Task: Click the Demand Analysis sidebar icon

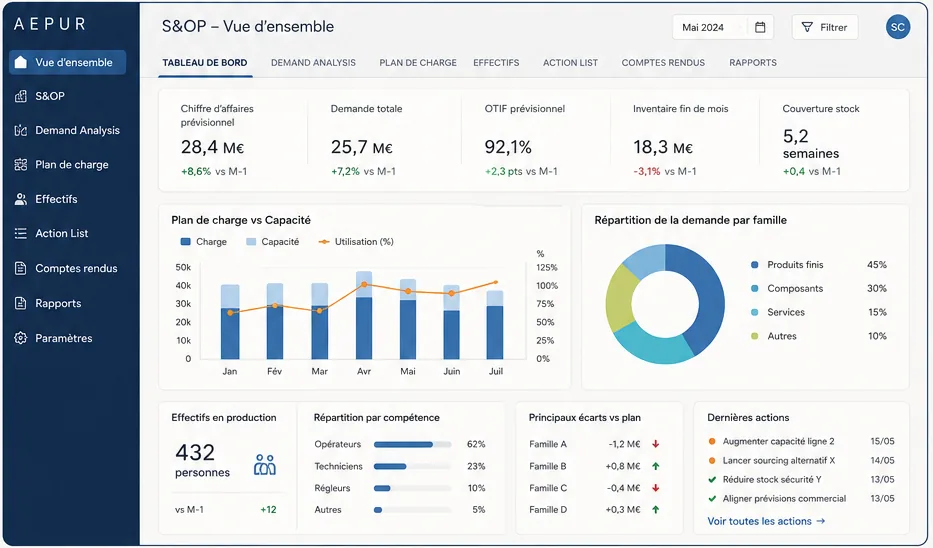Action: (x=20, y=130)
